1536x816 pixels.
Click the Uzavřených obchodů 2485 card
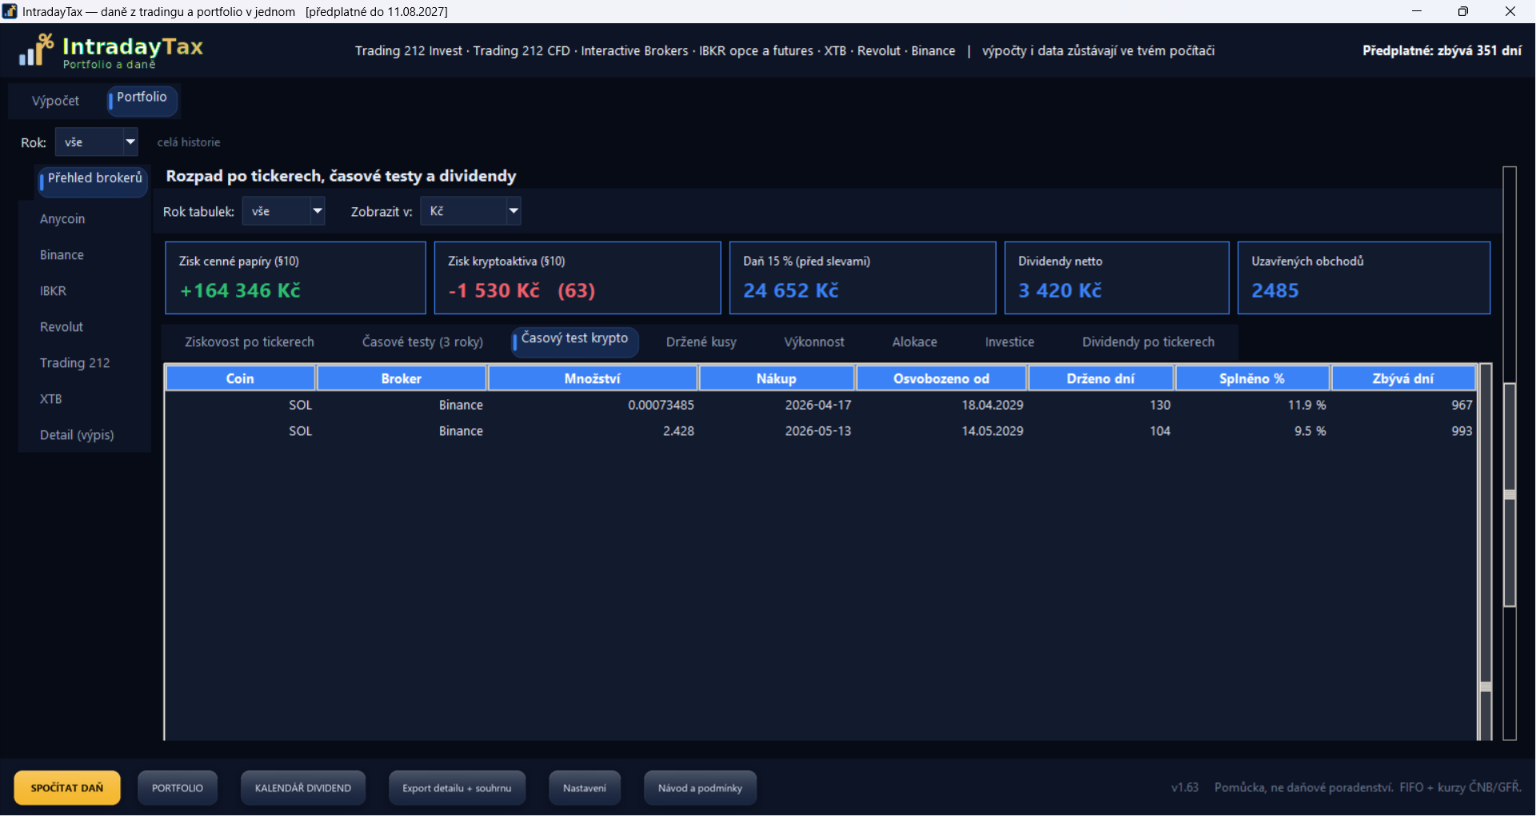[x=1364, y=278]
